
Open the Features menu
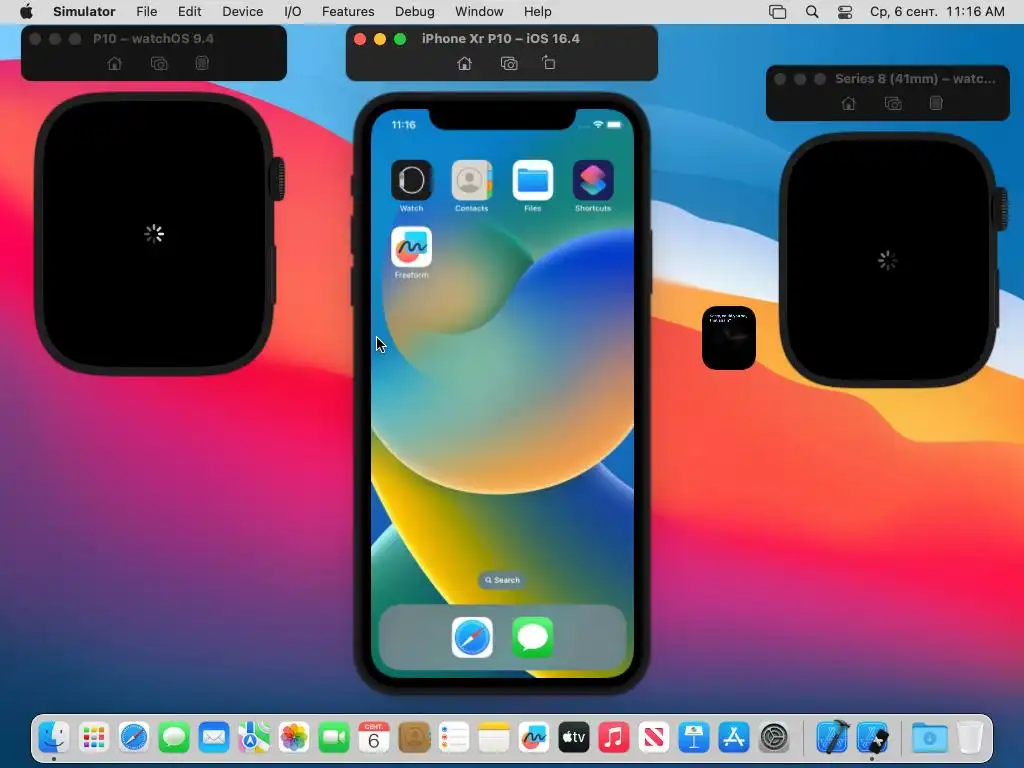click(348, 12)
